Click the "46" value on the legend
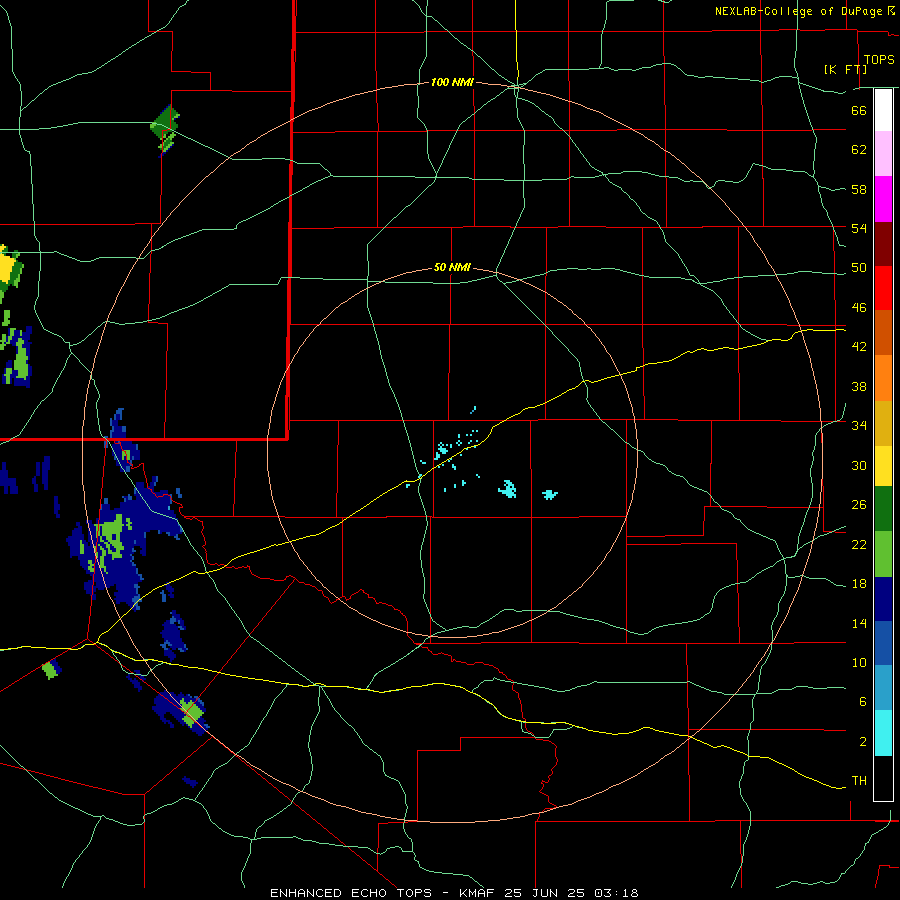 pos(859,308)
